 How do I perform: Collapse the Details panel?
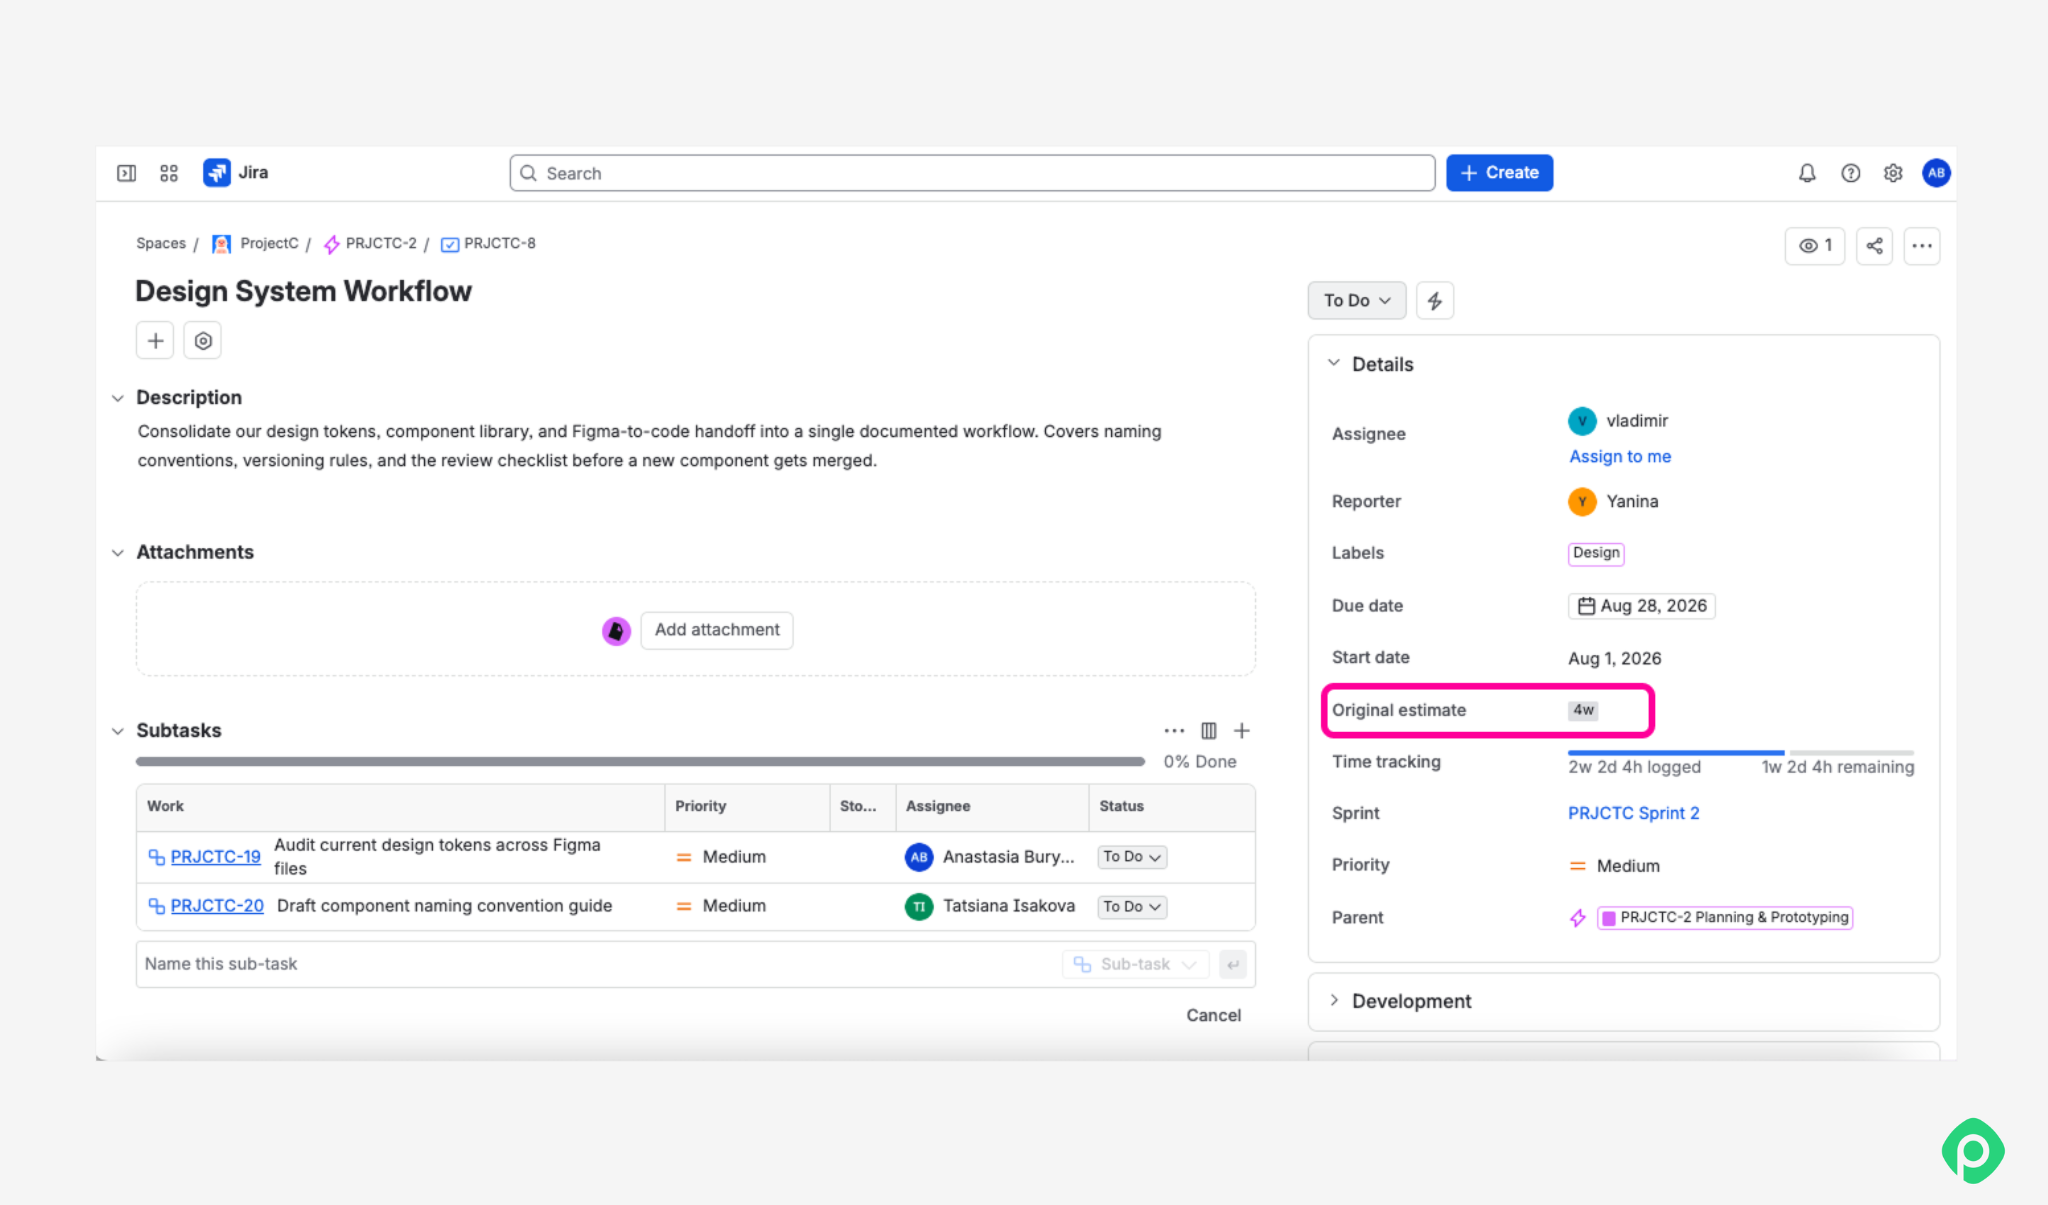point(1333,363)
